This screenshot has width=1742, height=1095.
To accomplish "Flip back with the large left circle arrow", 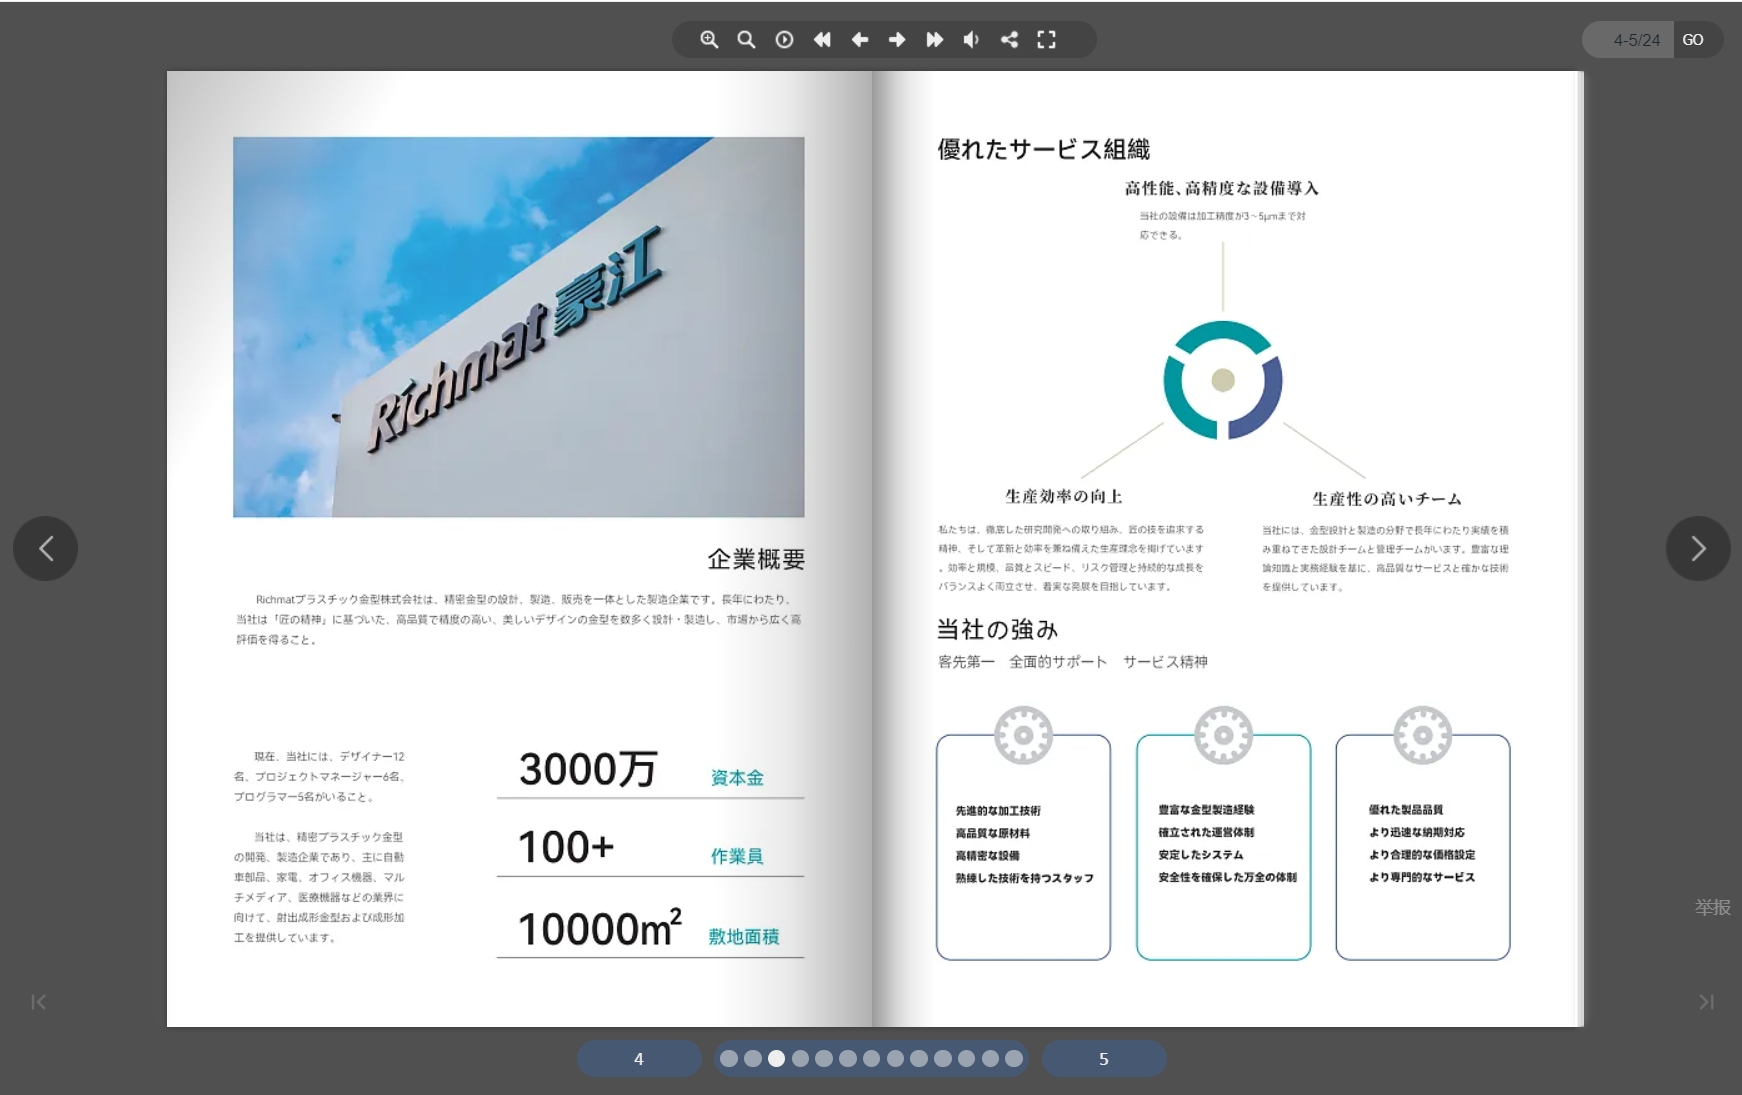I will pyautogui.click(x=45, y=548).
